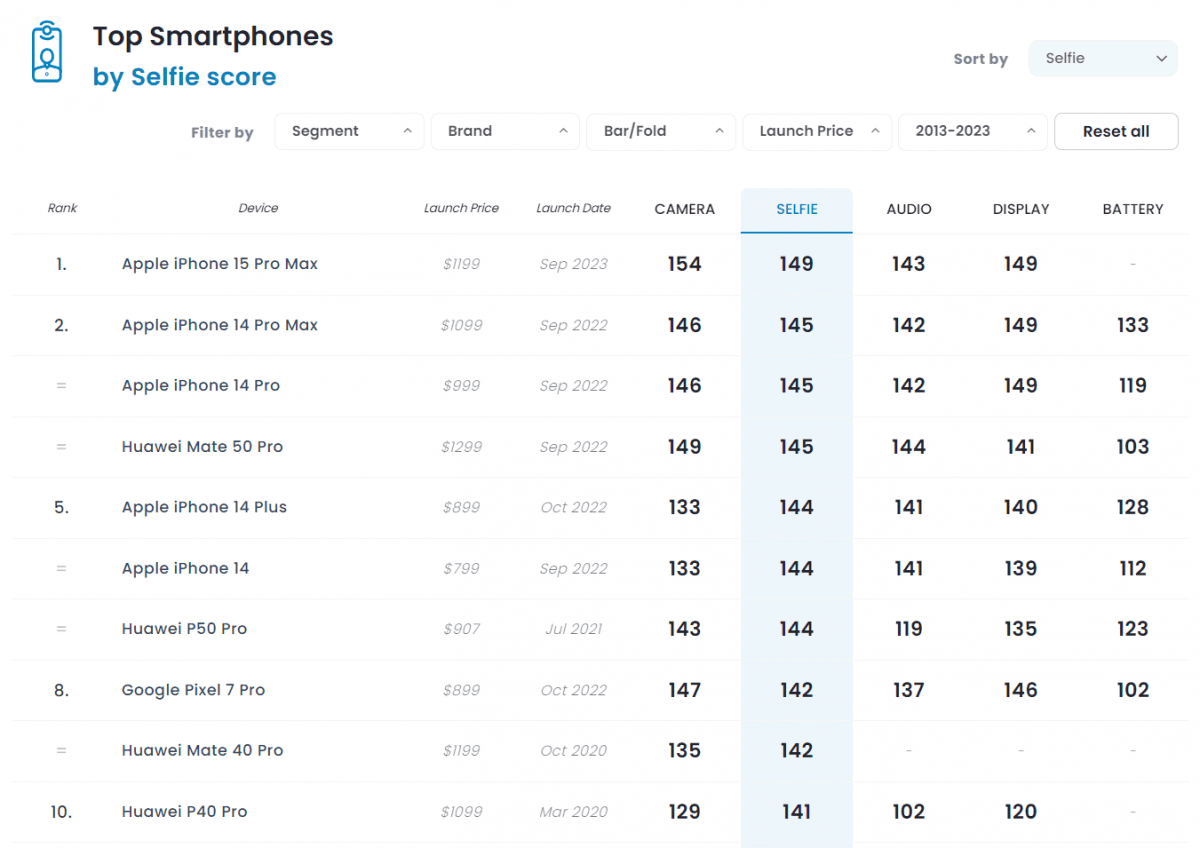
Task: Open the Launch Price filter
Action: [817, 131]
